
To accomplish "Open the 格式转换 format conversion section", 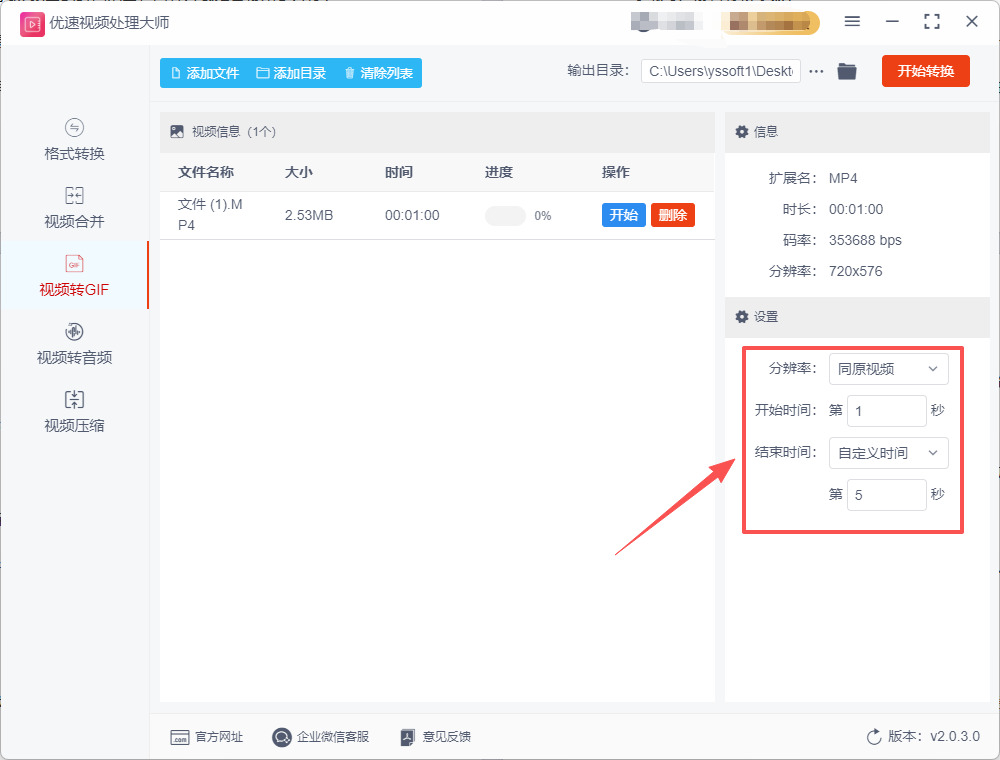I will tap(74, 140).
